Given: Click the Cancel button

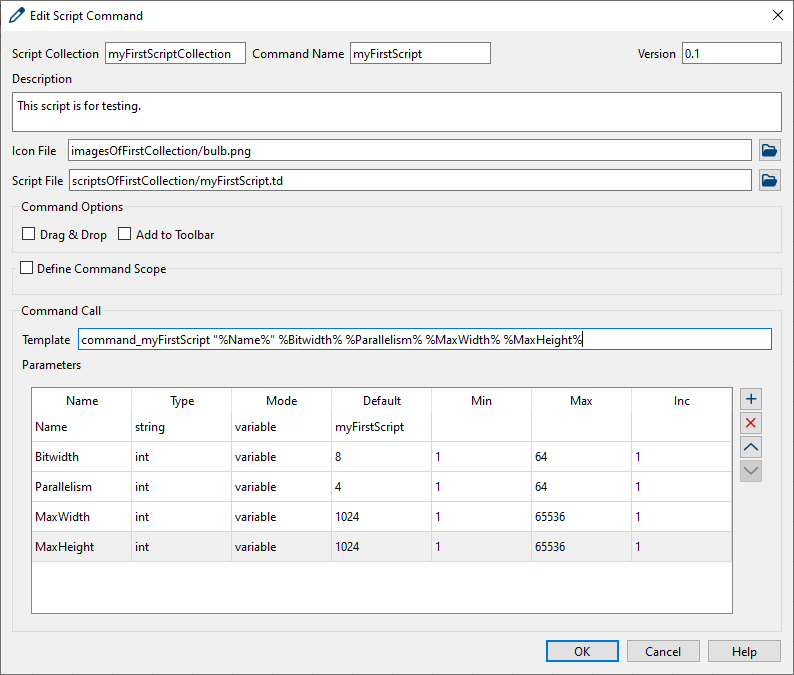Looking at the screenshot, I should tap(663, 651).
